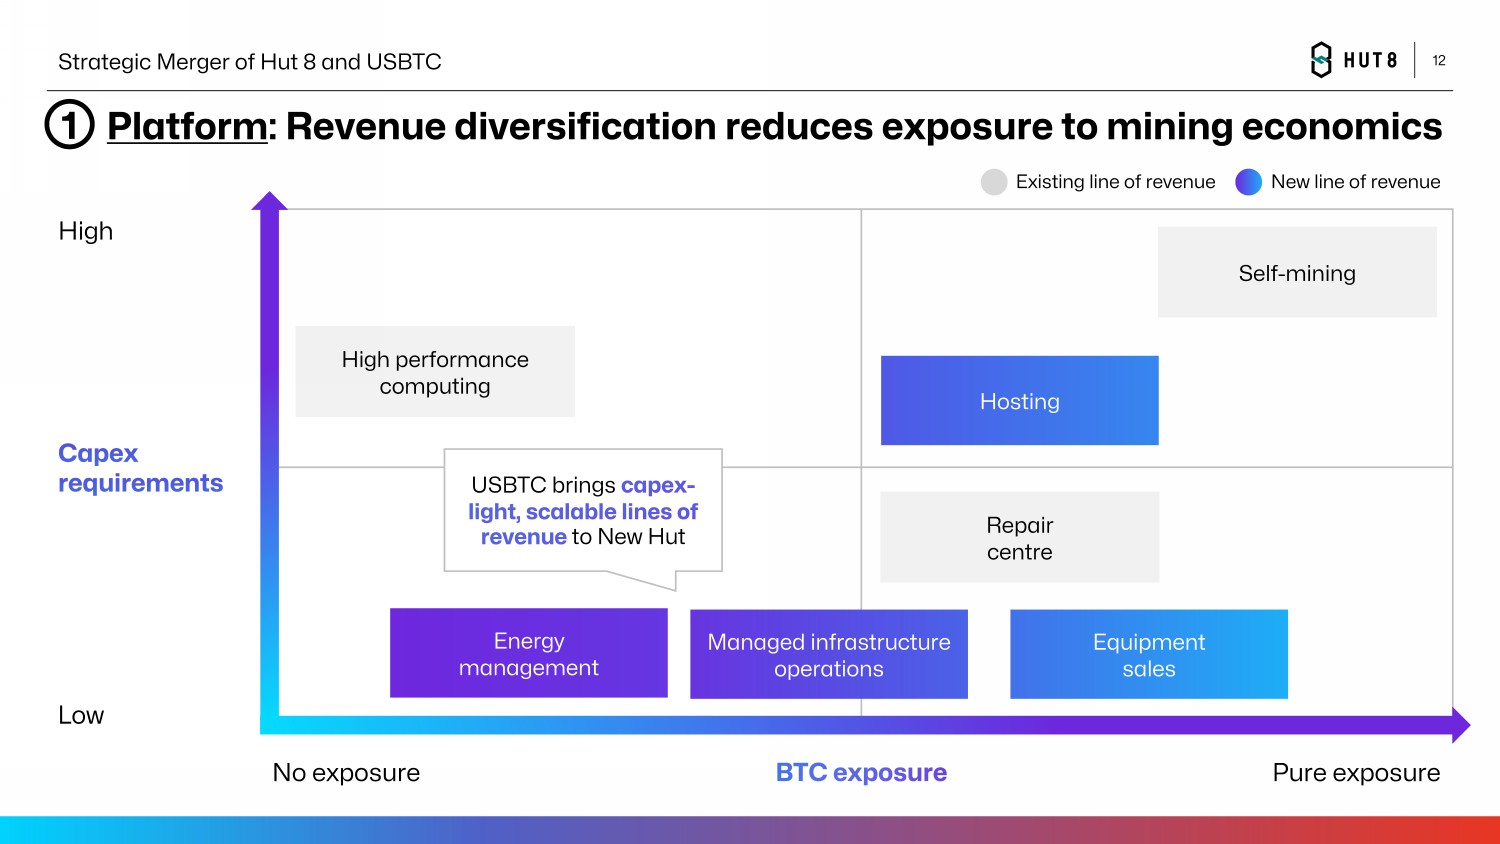Viewport: 1500px width, 844px height.
Task: Click the underlined Platform word in title
Action: tap(187, 127)
